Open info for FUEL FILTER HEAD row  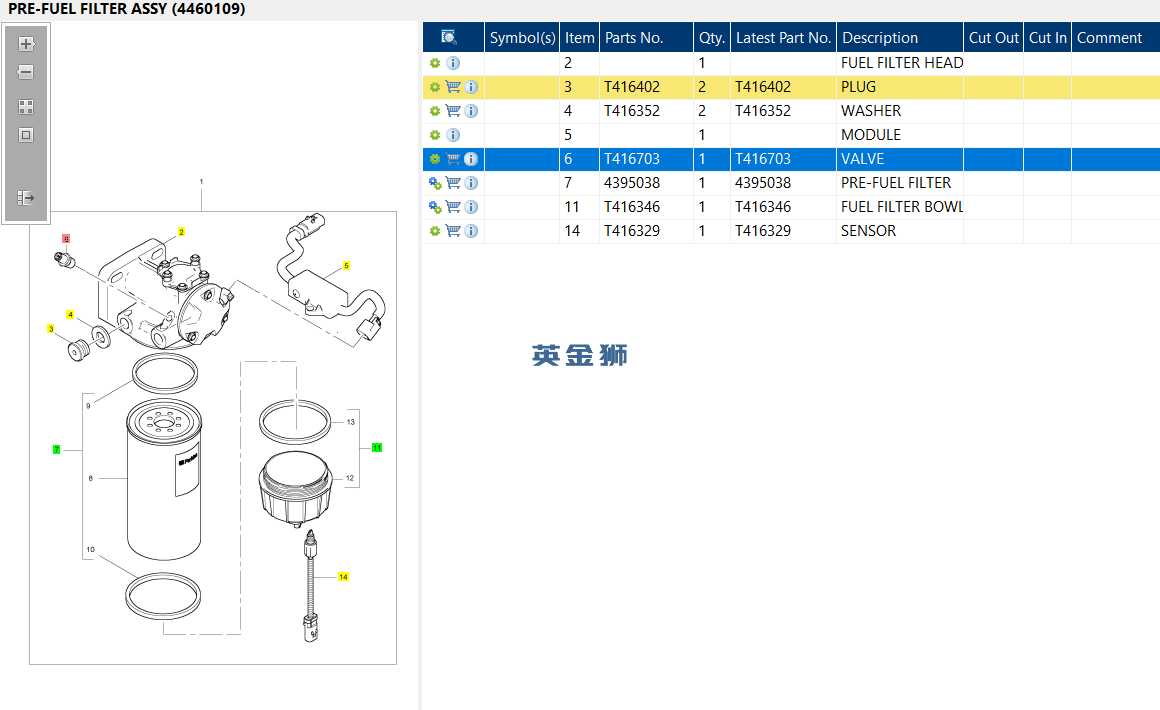(453, 63)
